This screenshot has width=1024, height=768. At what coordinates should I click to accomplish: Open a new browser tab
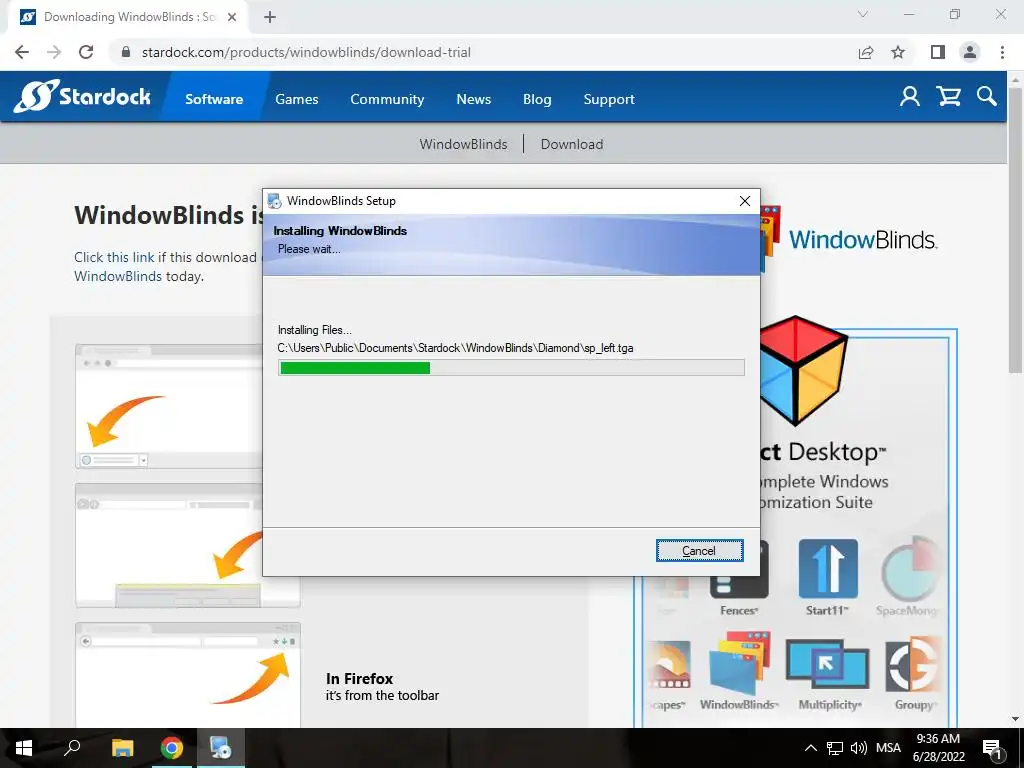pos(270,17)
